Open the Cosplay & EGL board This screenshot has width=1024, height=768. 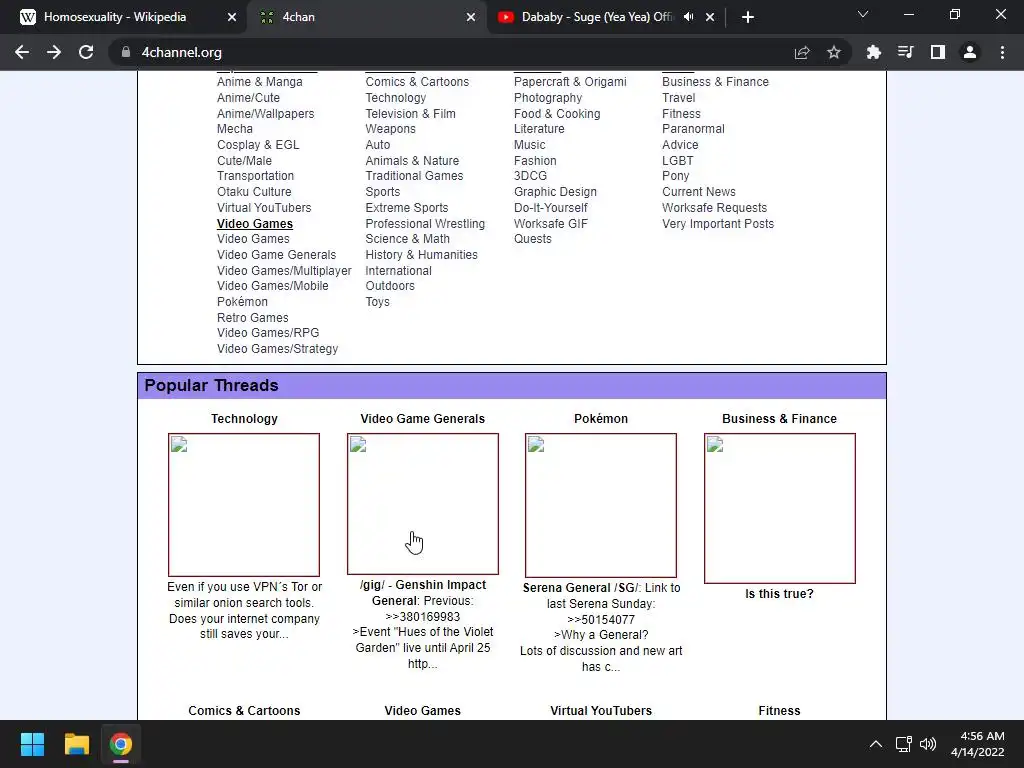coord(258,145)
